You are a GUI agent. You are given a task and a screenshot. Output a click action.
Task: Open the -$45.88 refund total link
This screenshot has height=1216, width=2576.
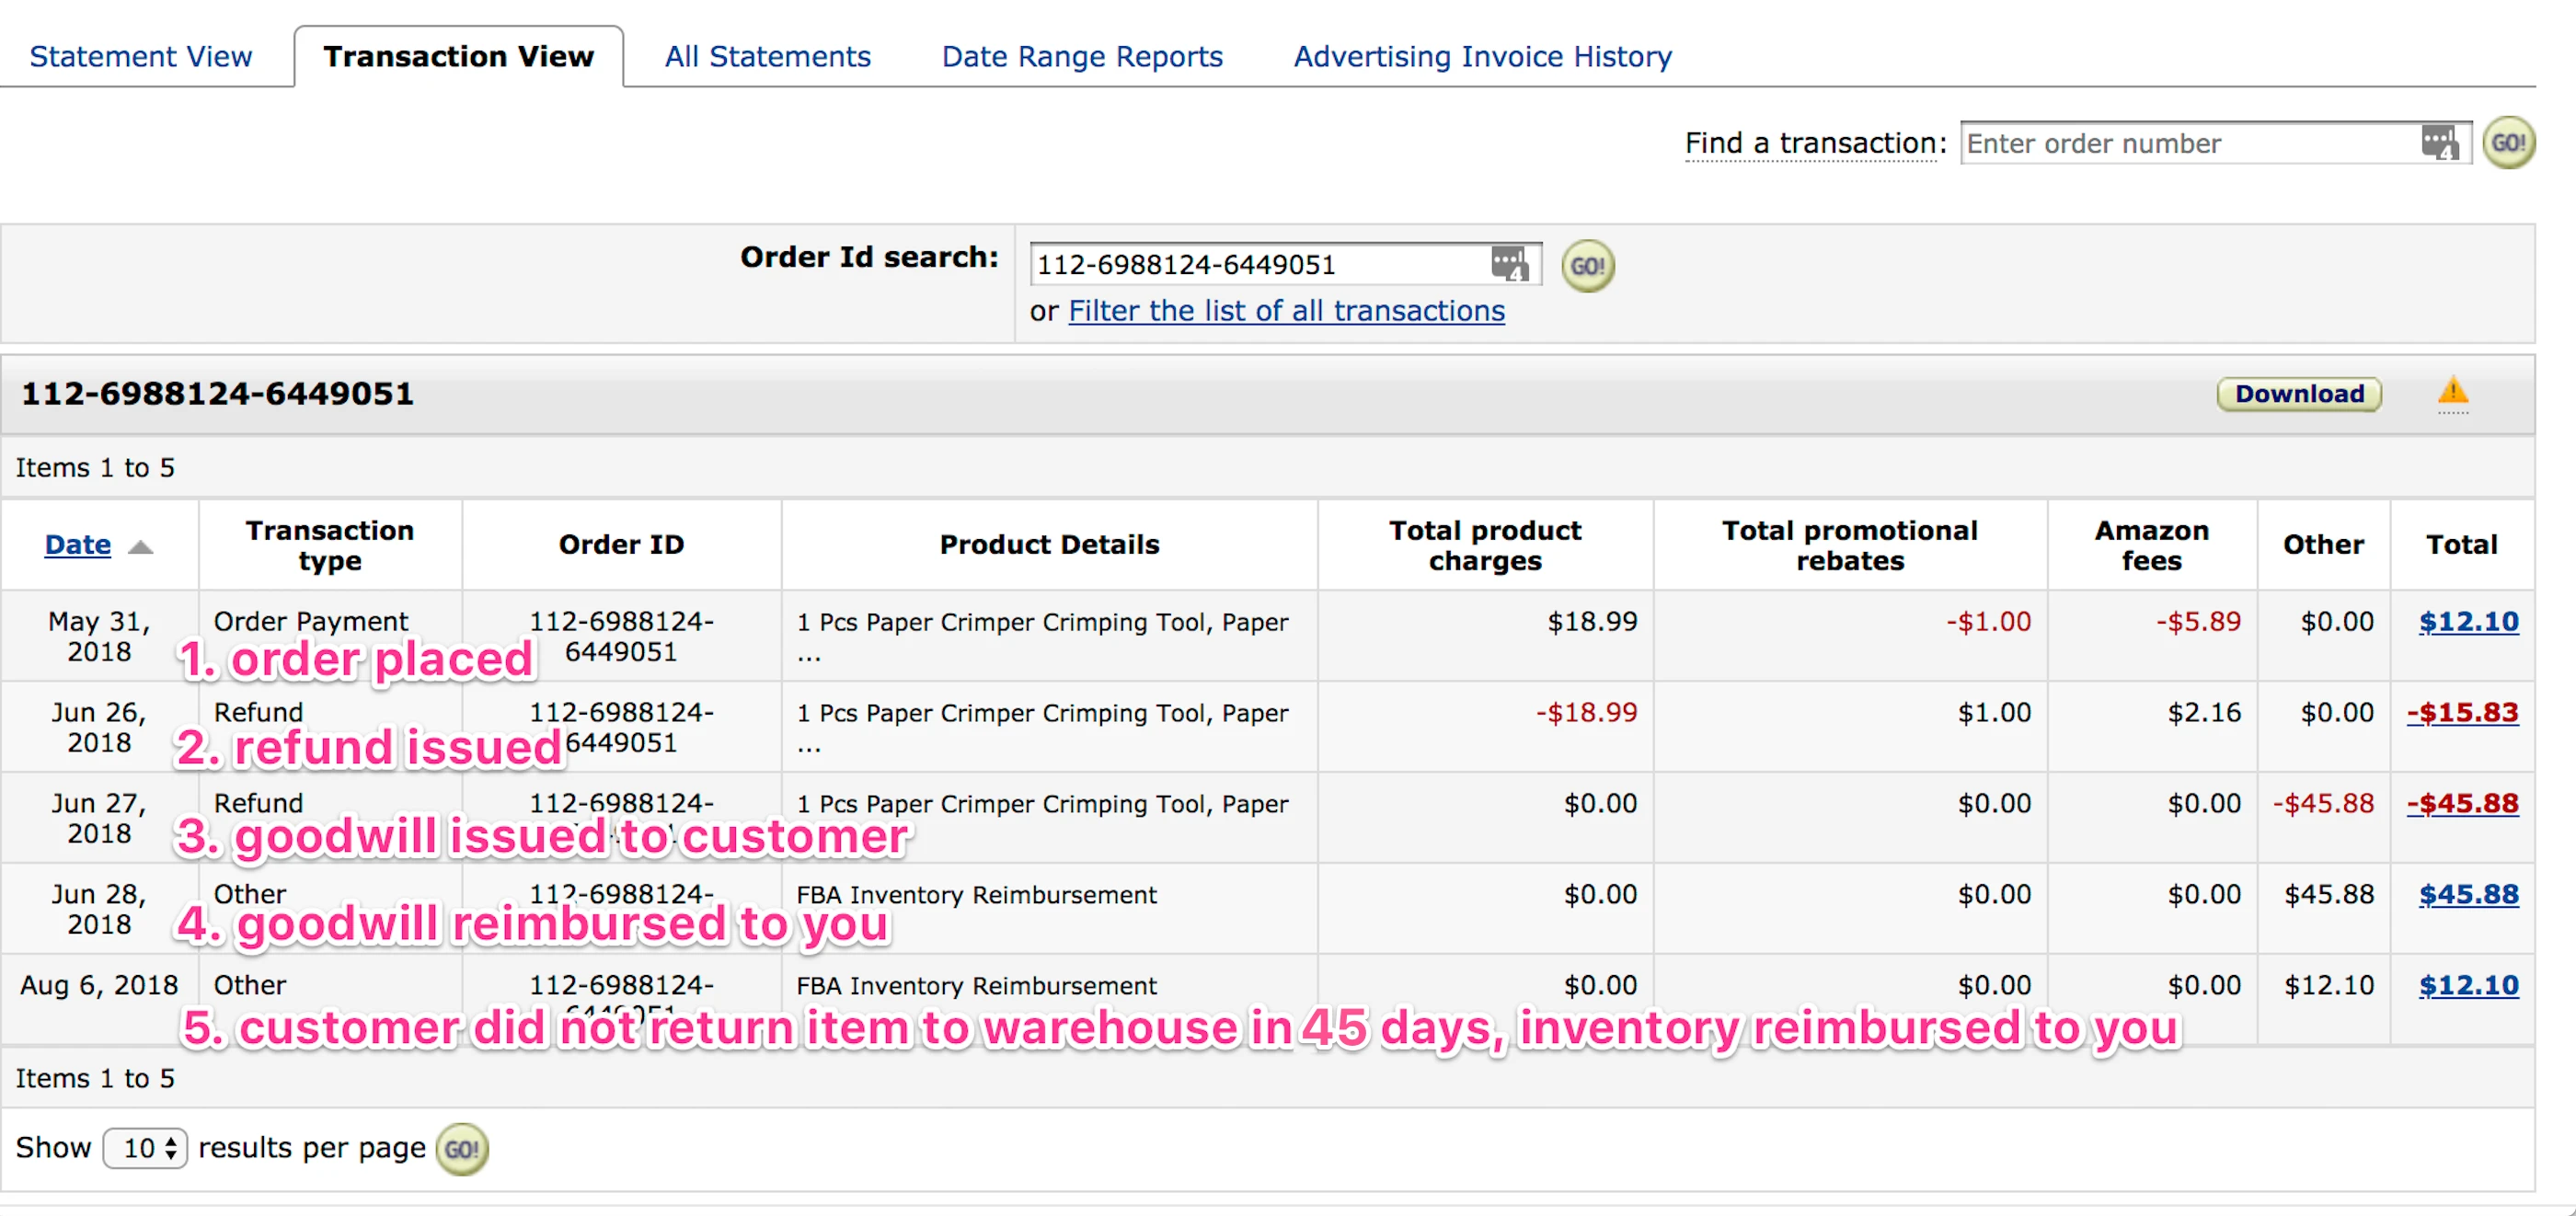[2462, 803]
